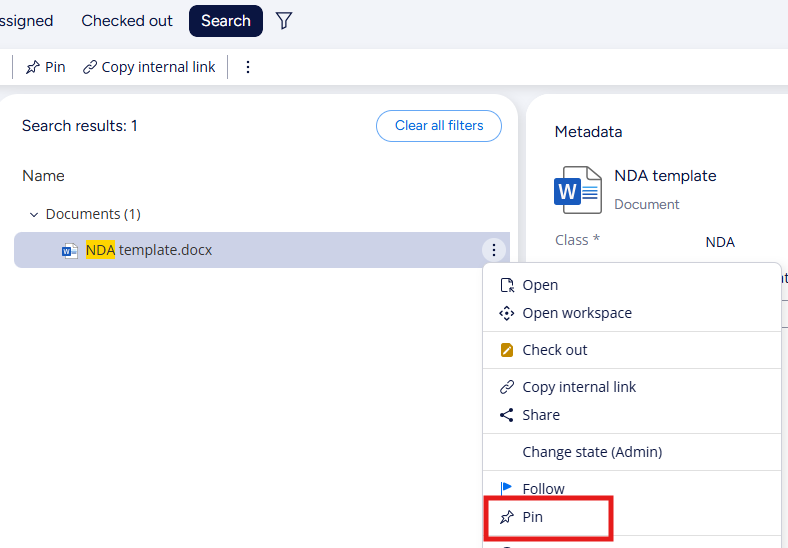Select Open workspace in context menu
The height and width of the screenshot is (548, 788).
tap(576, 313)
